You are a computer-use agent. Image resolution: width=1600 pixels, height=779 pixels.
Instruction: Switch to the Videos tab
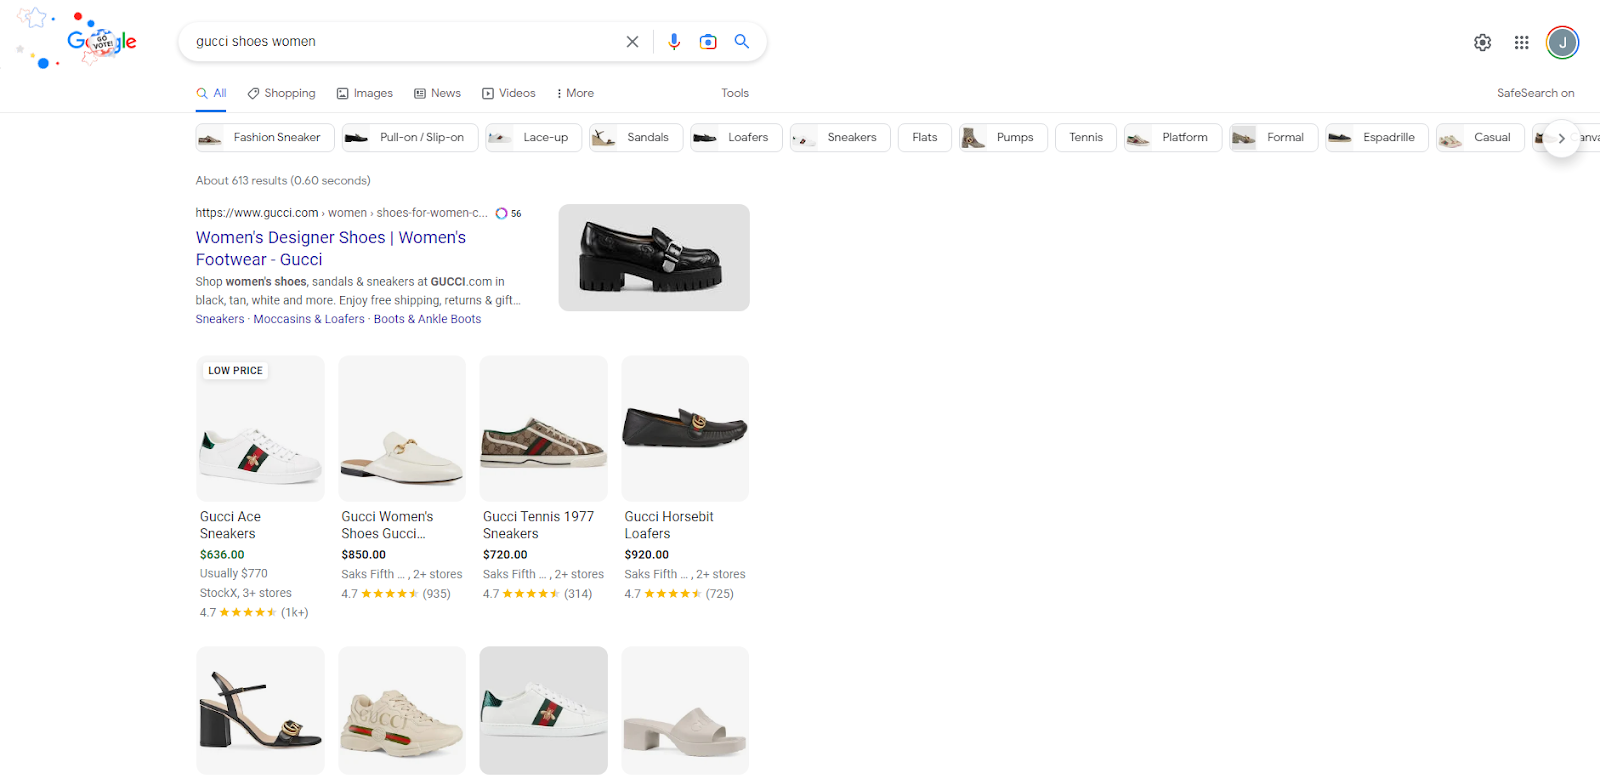(x=509, y=93)
